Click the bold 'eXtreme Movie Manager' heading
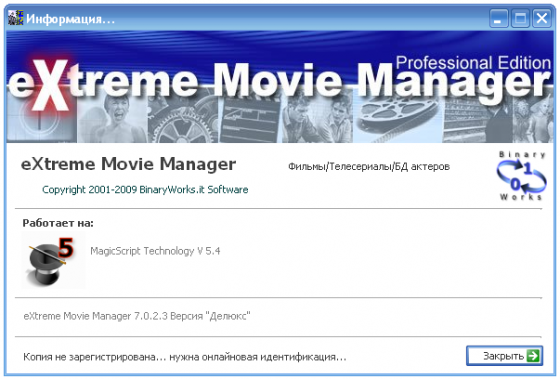 [128, 164]
